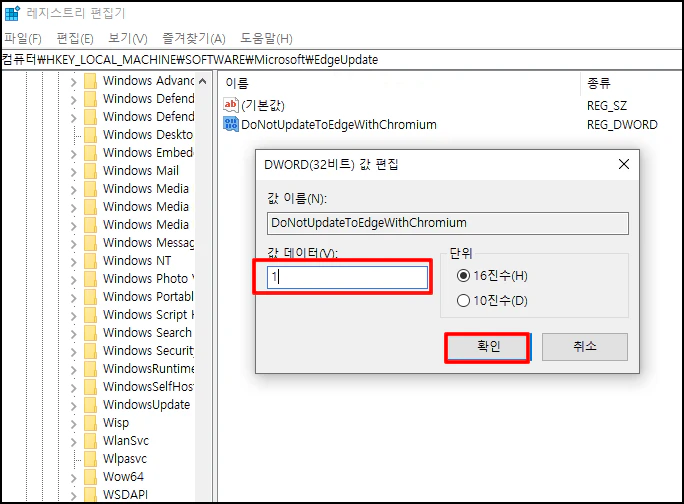Click the WindowsUpdate folder icon
The width and height of the screenshot is (684, 504).
coord(90,405)
